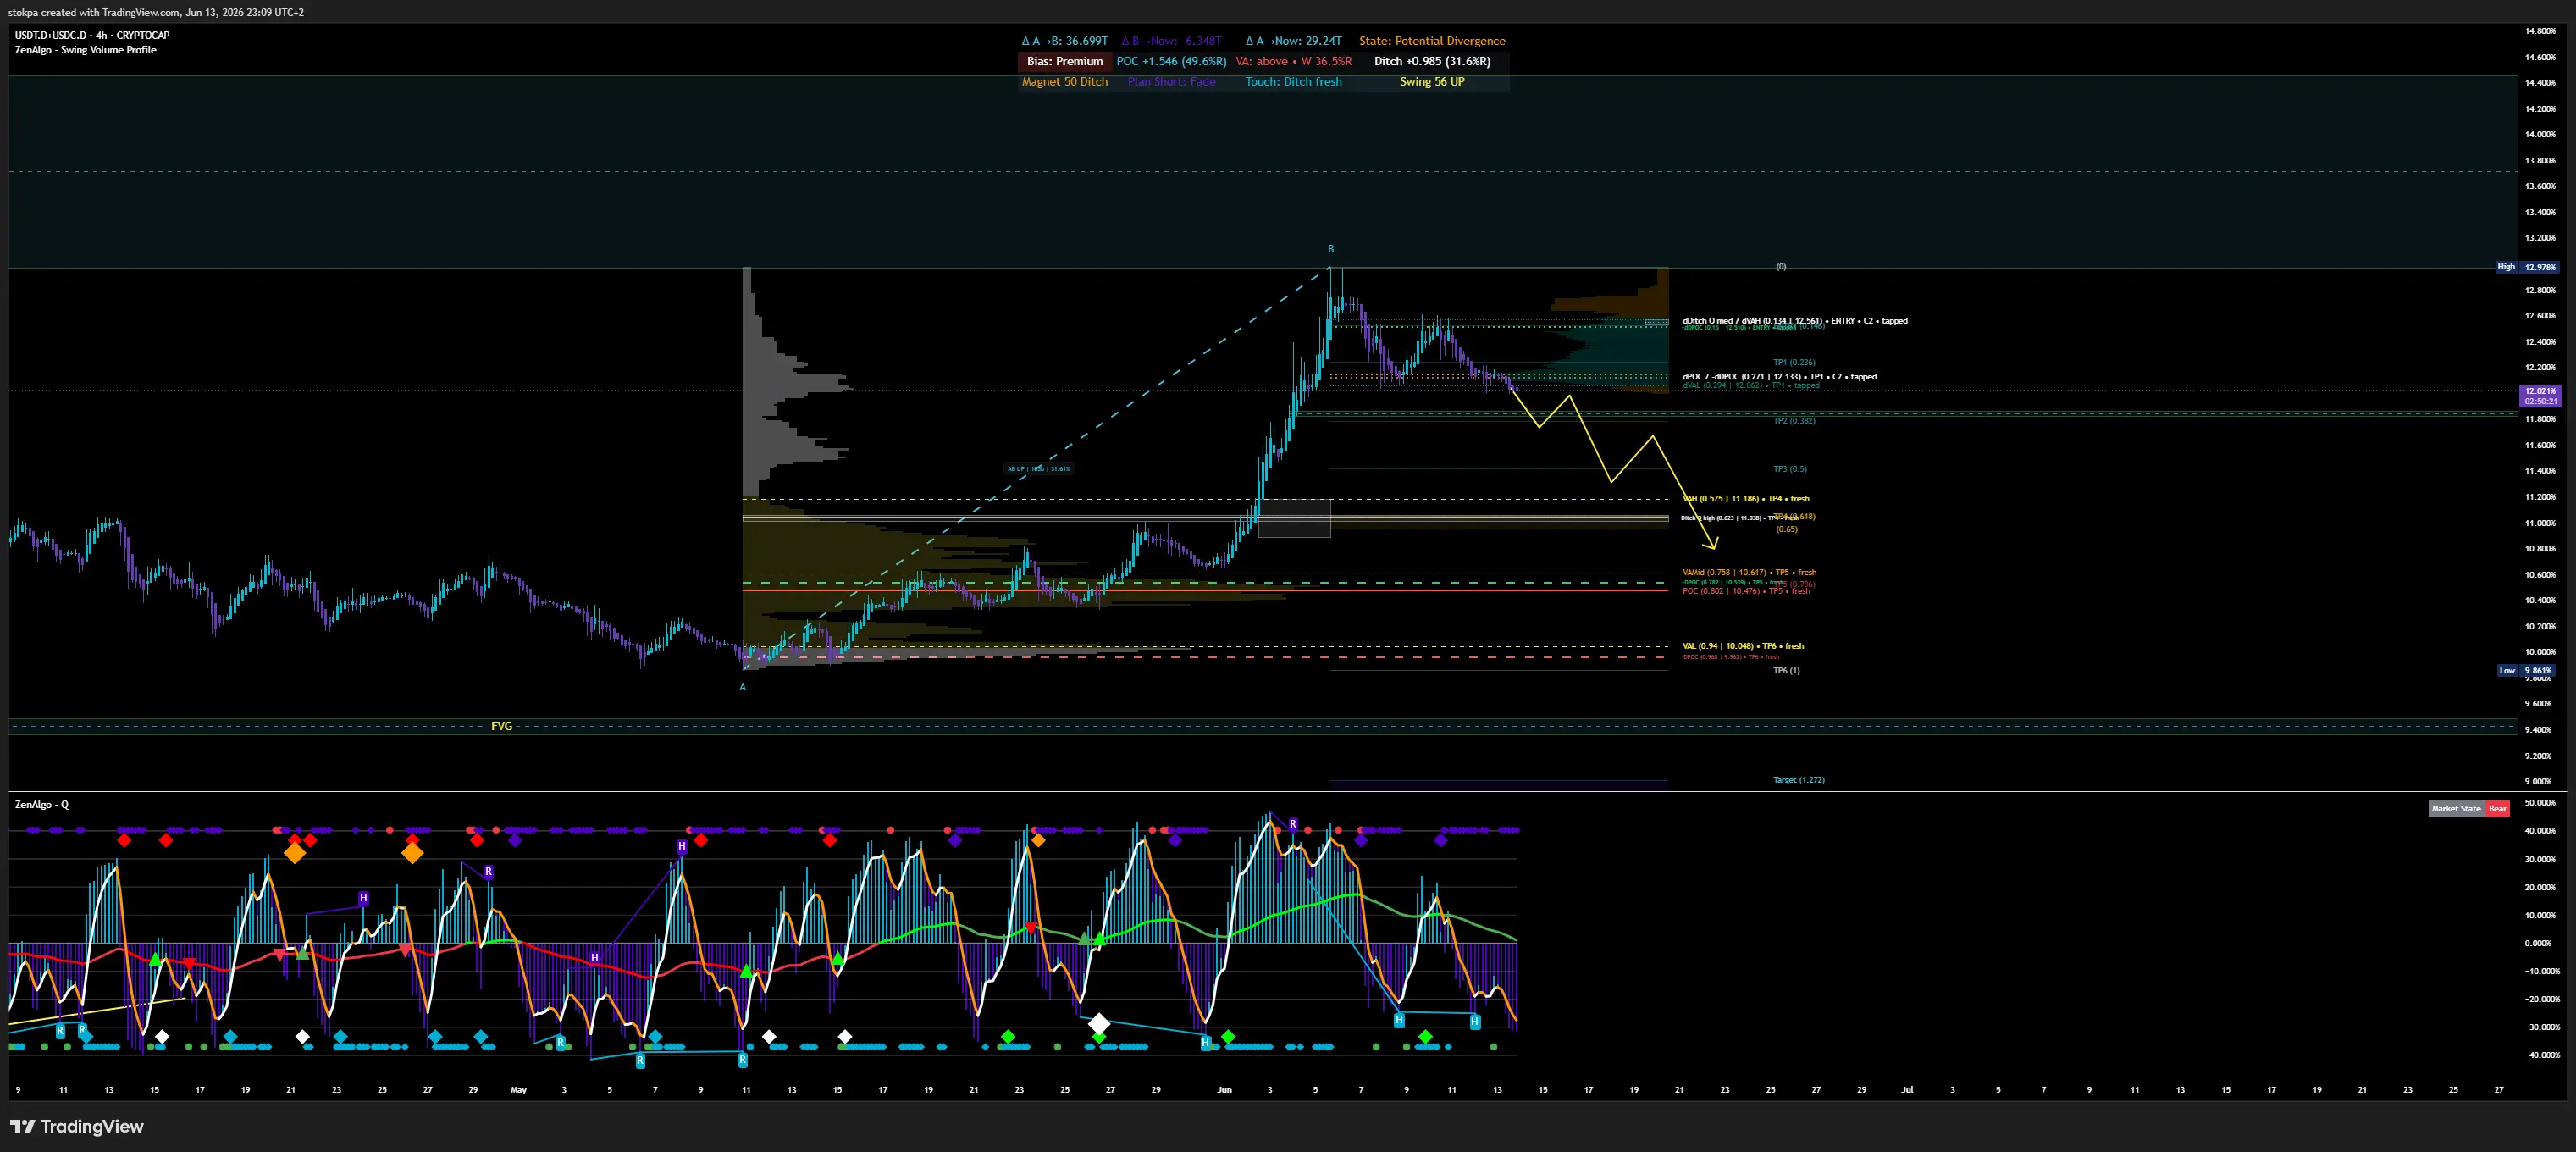Click the 'AB UP' swing info tag

(x=1038, y=468)
